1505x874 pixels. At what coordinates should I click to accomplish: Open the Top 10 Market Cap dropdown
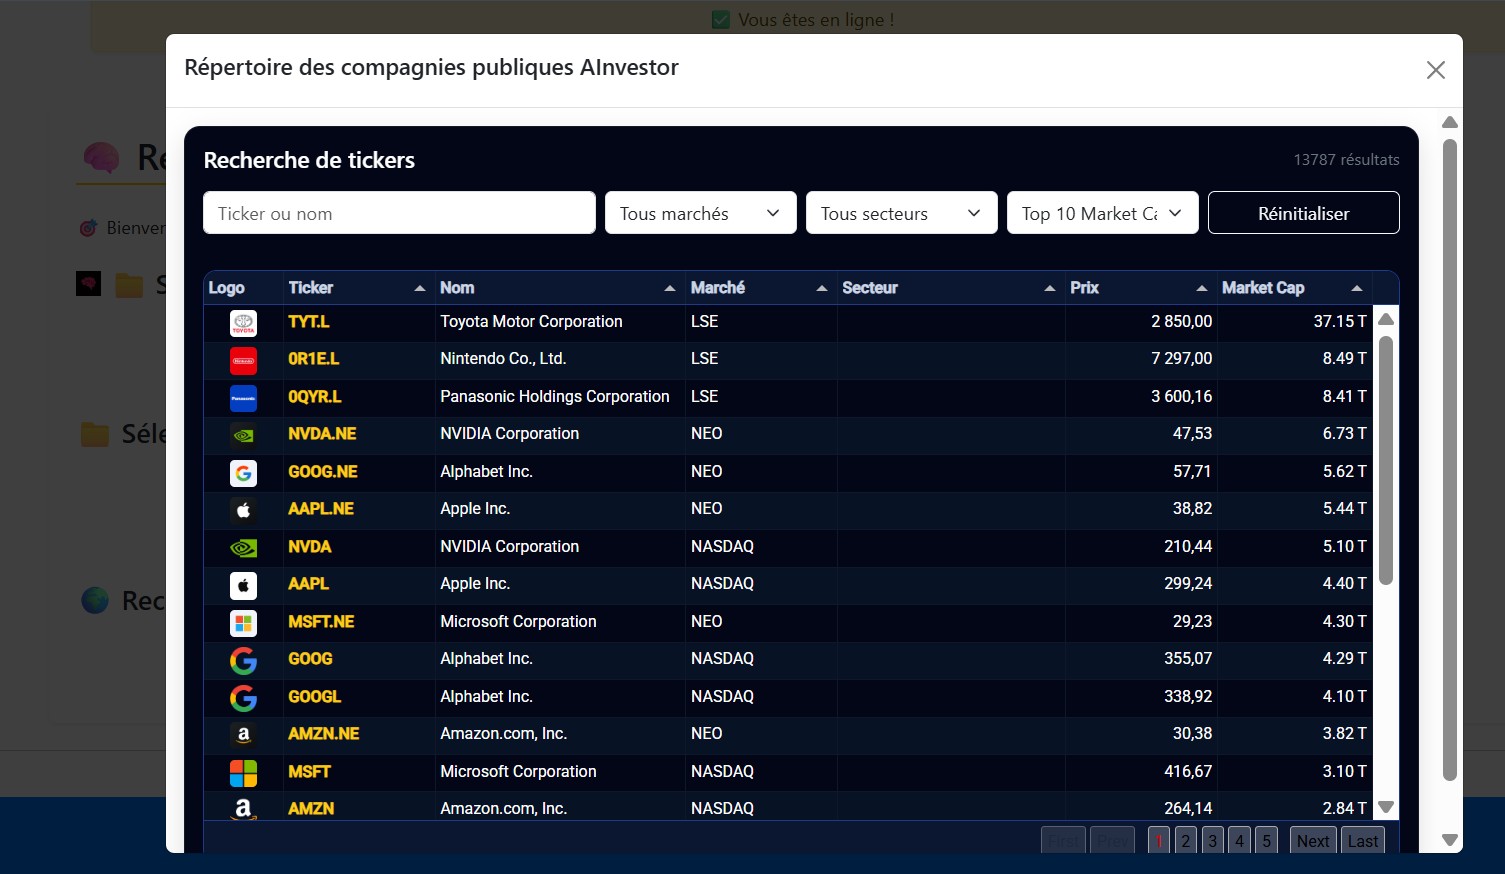pos(1103,213)
